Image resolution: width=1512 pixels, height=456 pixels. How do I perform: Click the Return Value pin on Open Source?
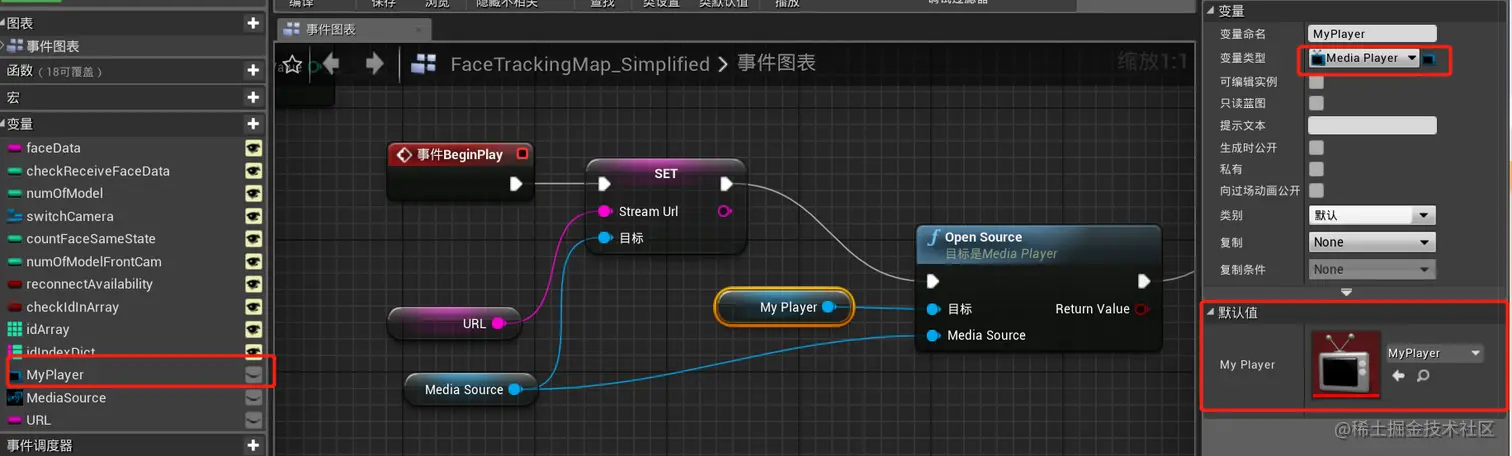tap(1141, 309)
